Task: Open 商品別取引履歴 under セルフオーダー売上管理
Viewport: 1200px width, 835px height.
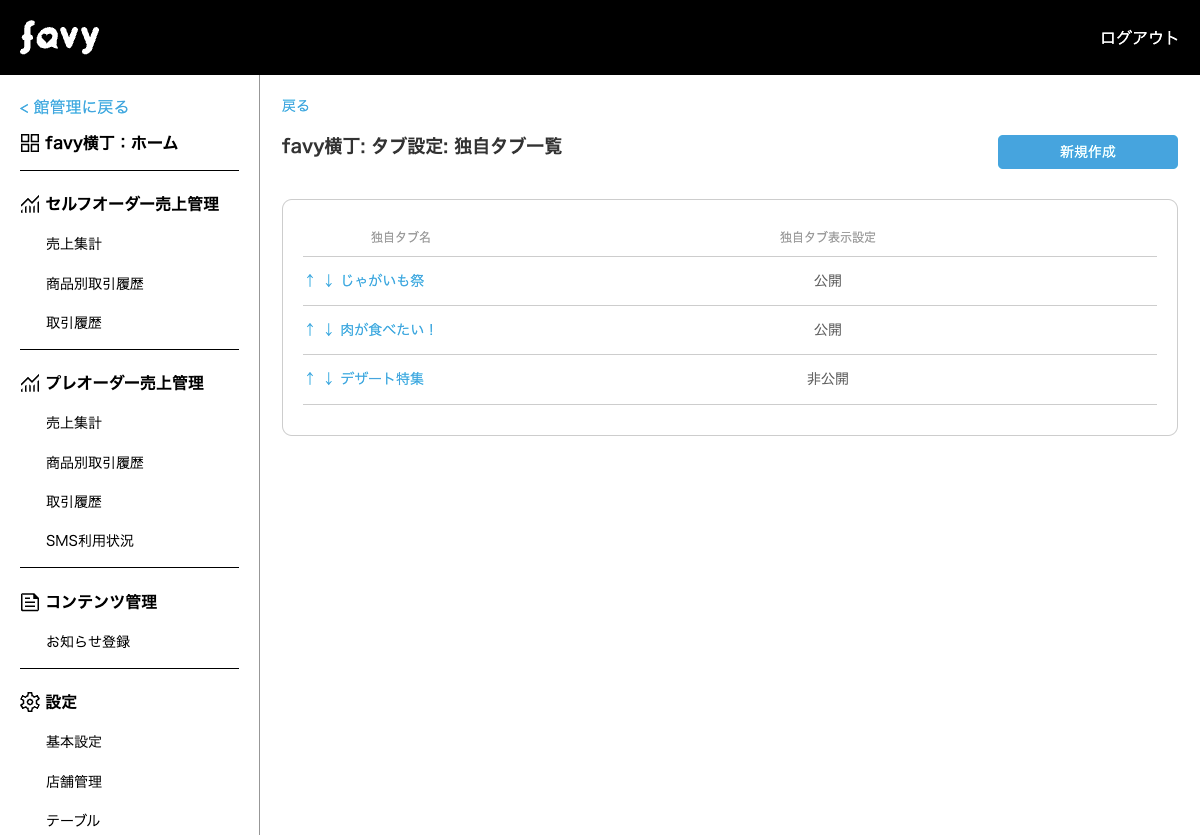Action: coord(95,284)
